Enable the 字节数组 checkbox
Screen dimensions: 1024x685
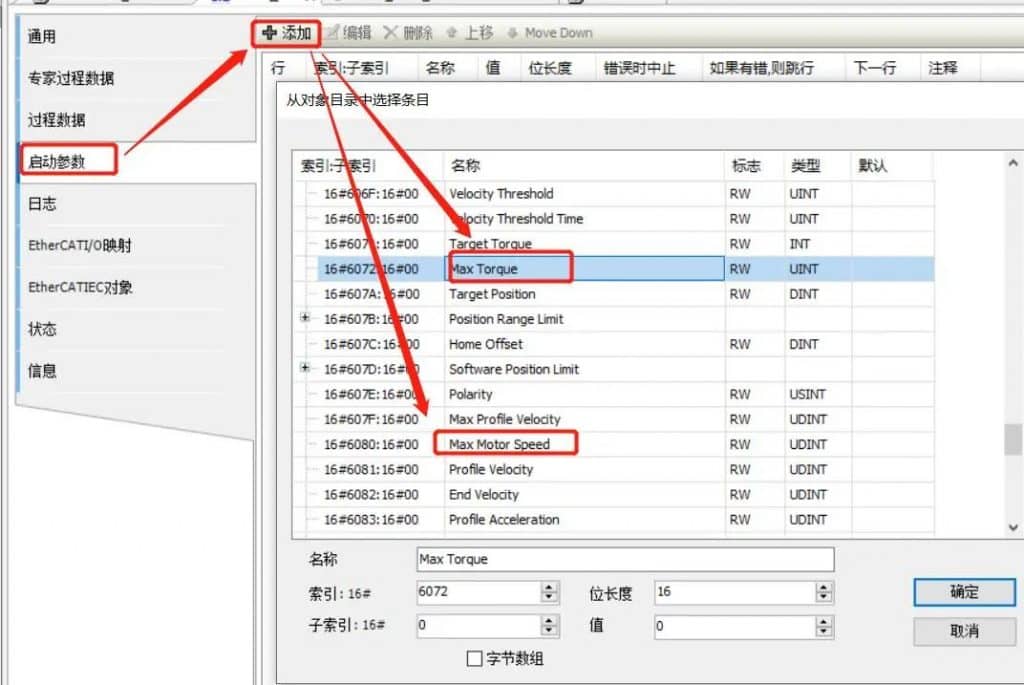[475, 659]
